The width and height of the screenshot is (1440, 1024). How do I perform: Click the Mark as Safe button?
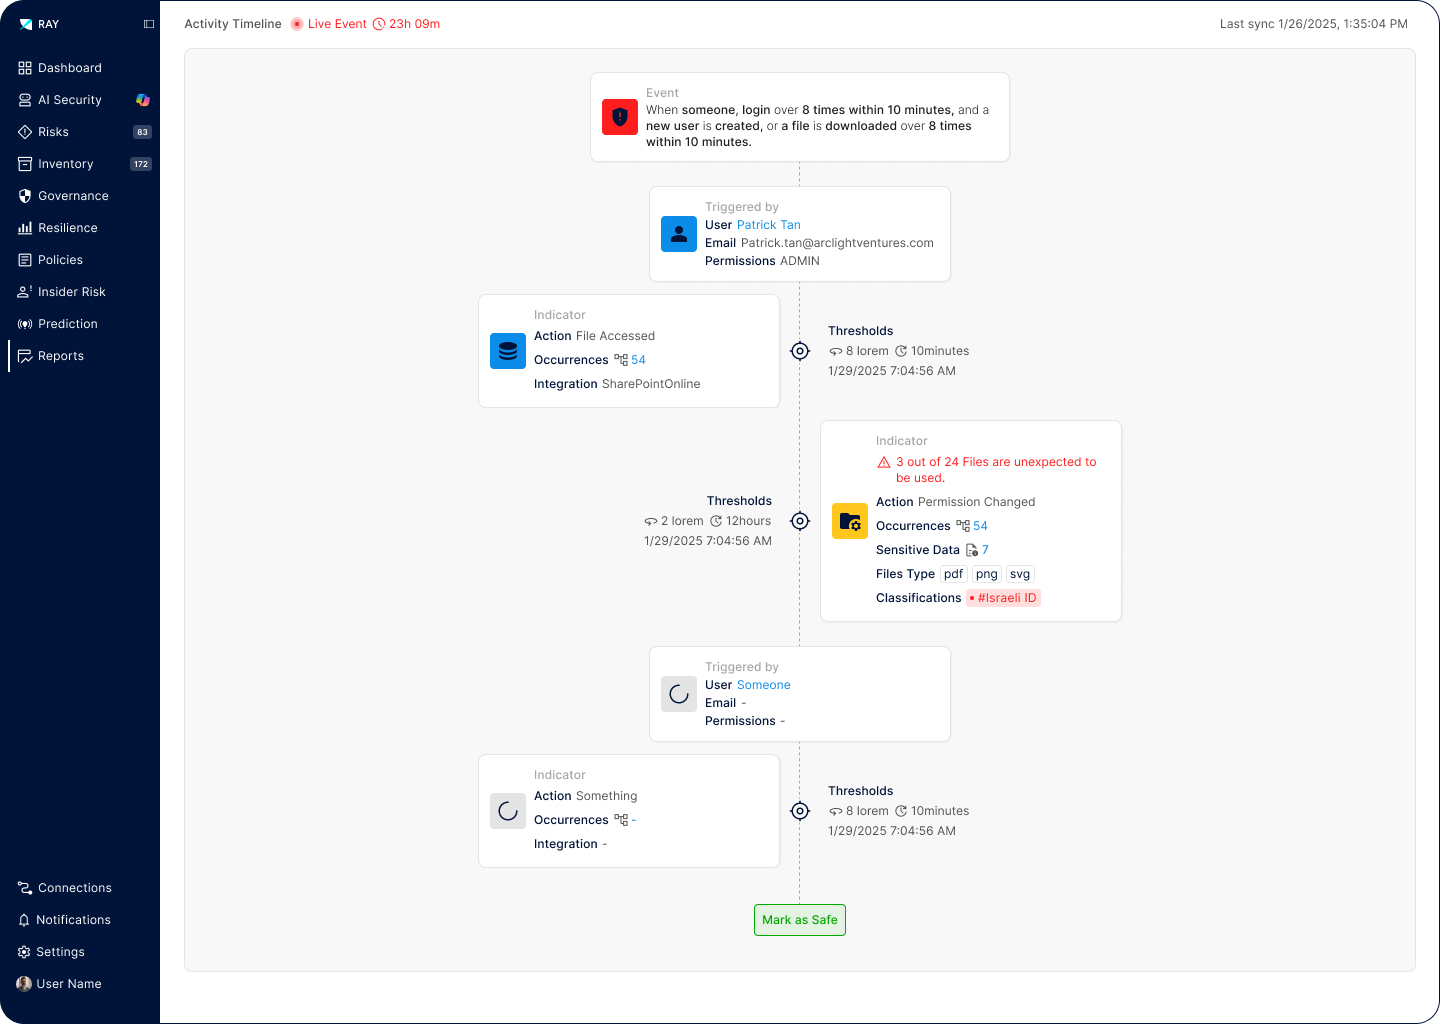coord(800,920)
